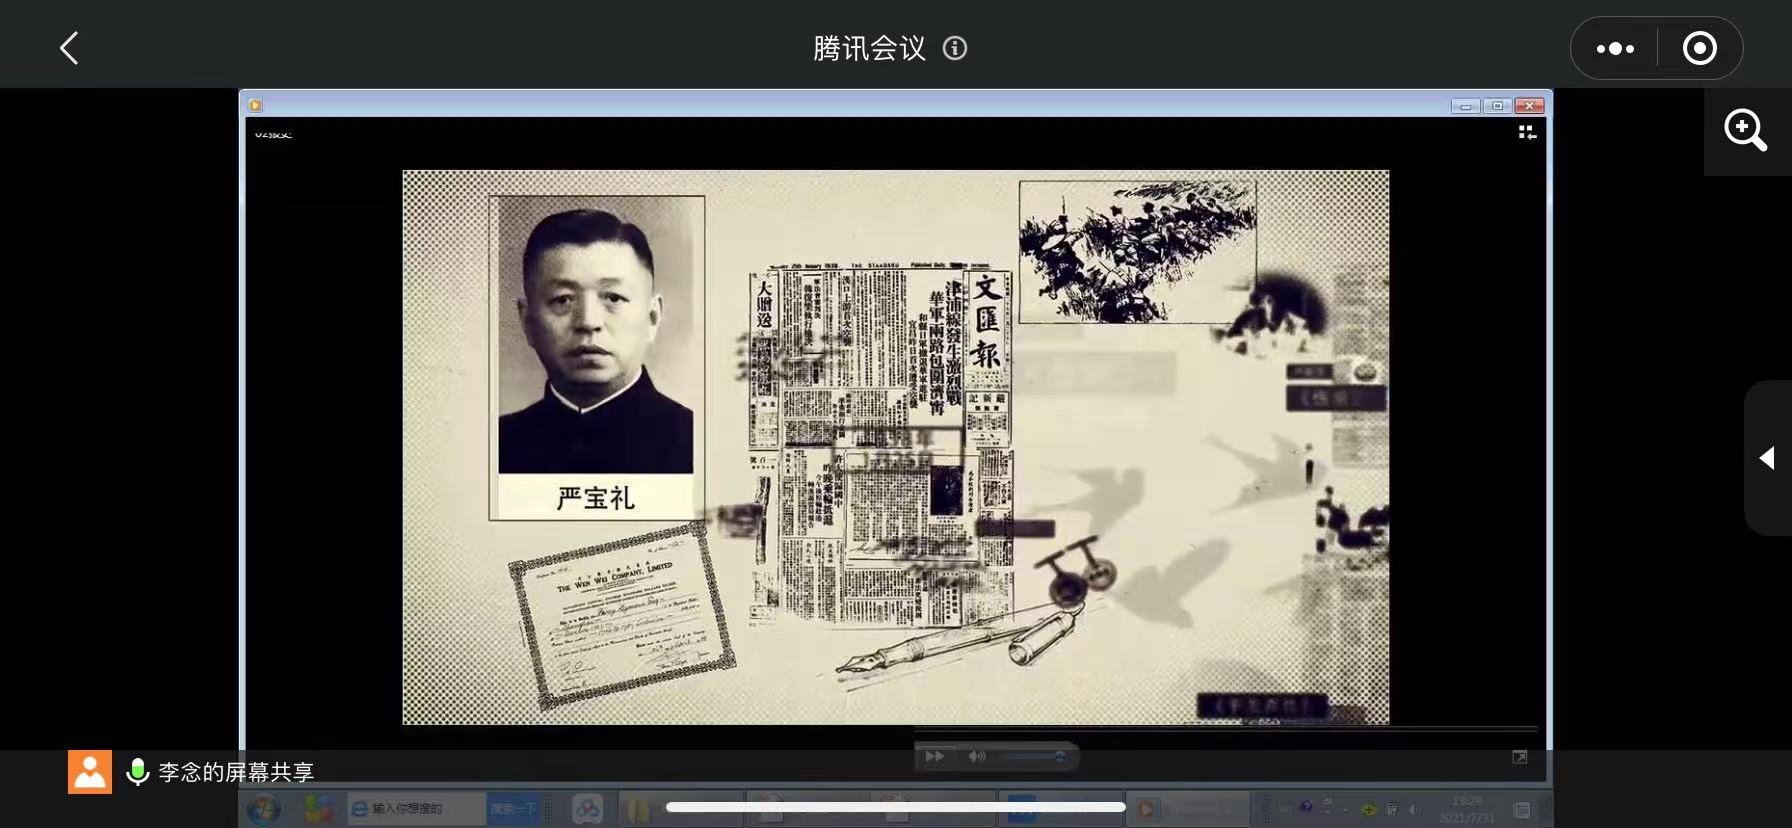Tap the orange participant avatar icon
1792x828 pixels.
point(90,772)
